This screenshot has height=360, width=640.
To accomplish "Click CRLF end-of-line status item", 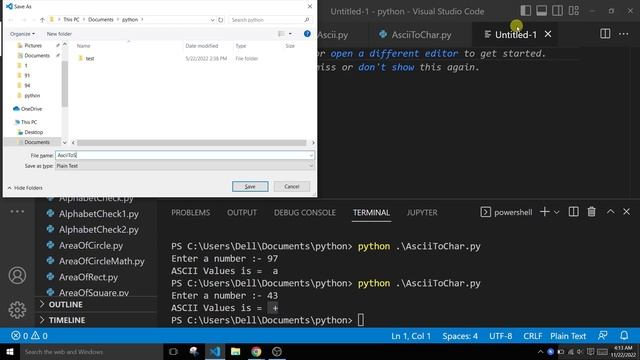I will pos(533,336).
